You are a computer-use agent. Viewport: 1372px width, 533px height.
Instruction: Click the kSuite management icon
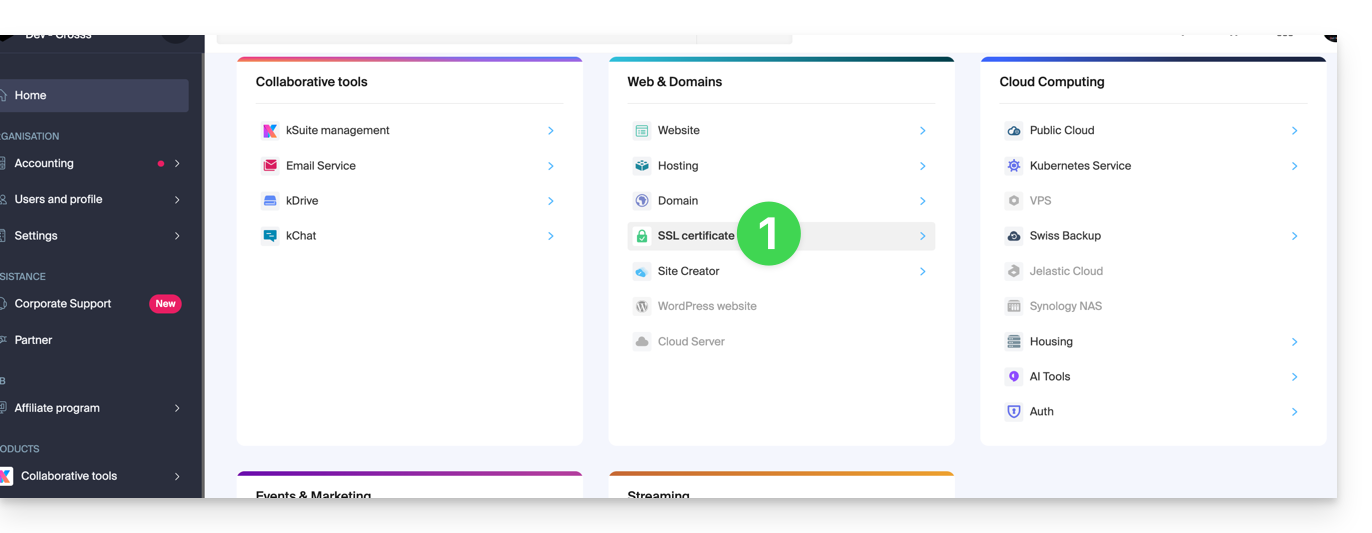[269, 131]
